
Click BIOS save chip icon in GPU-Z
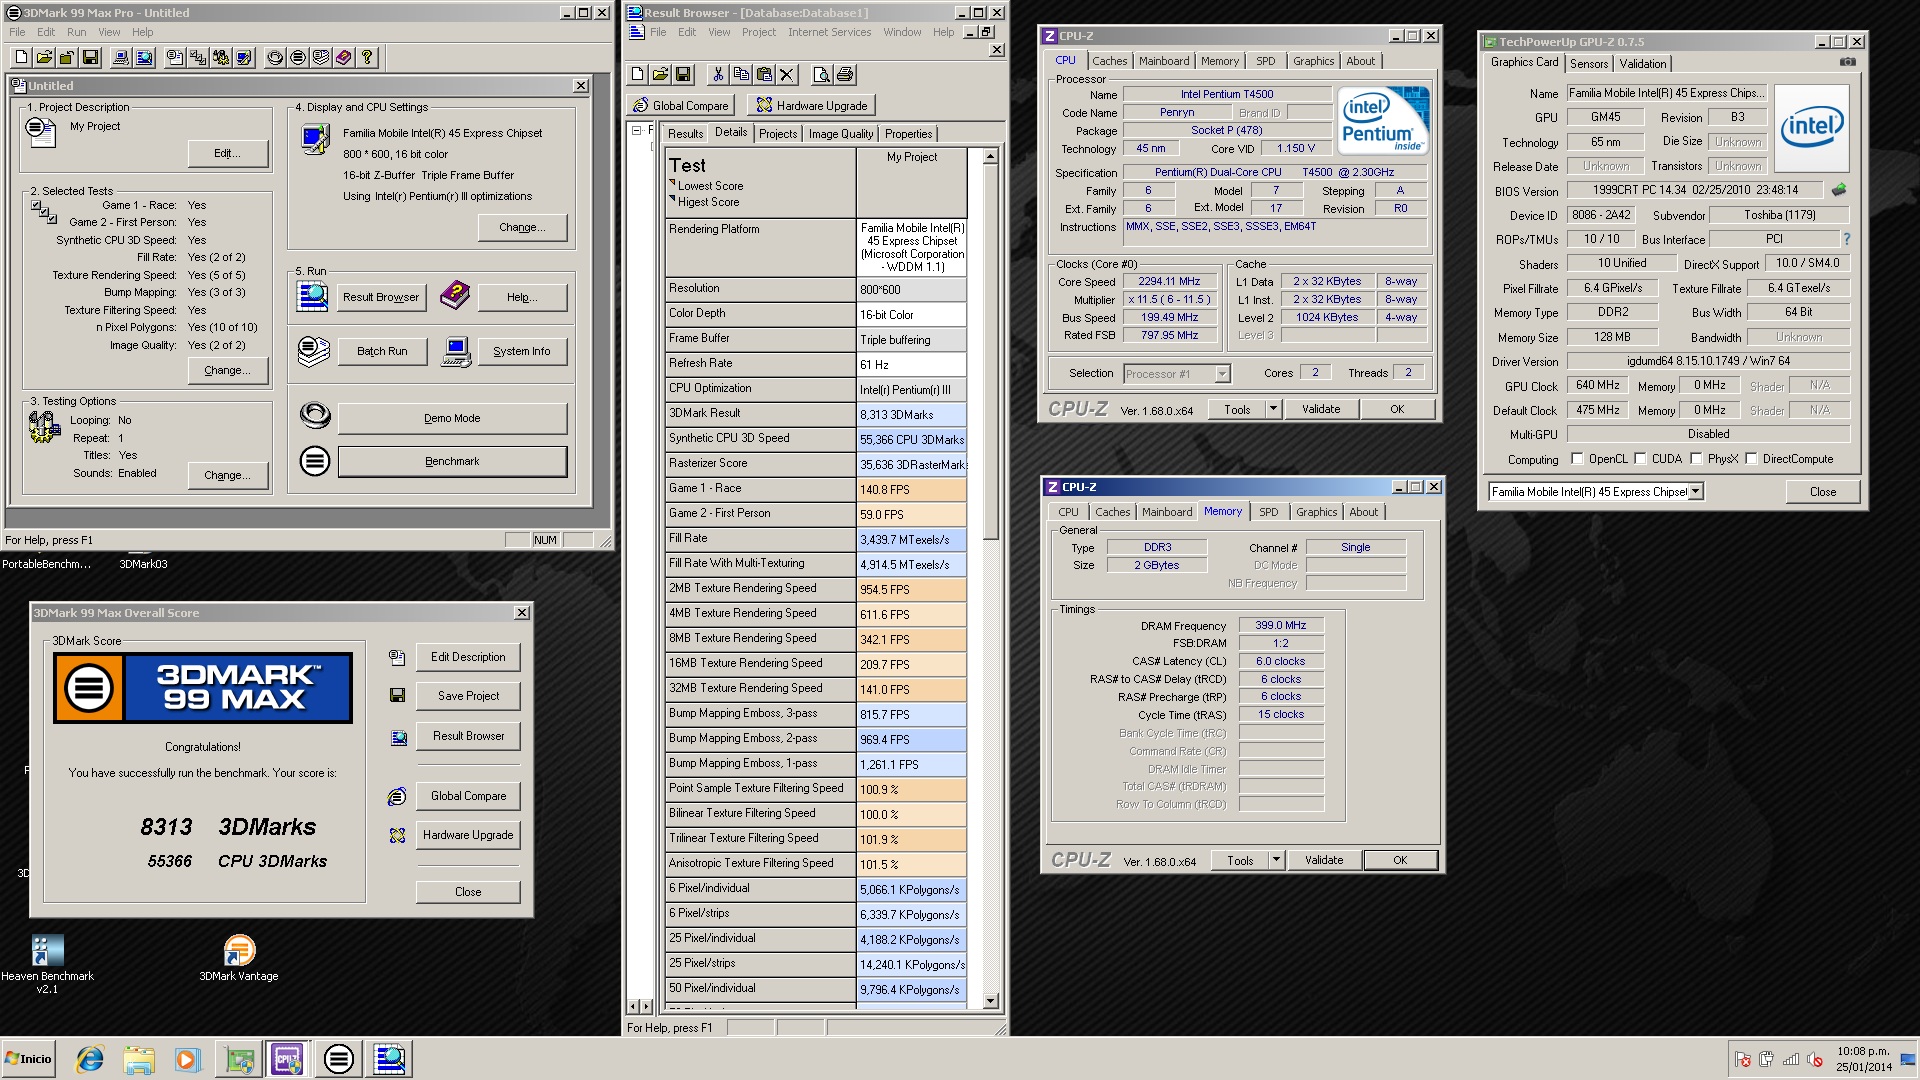click(1838, 189)
